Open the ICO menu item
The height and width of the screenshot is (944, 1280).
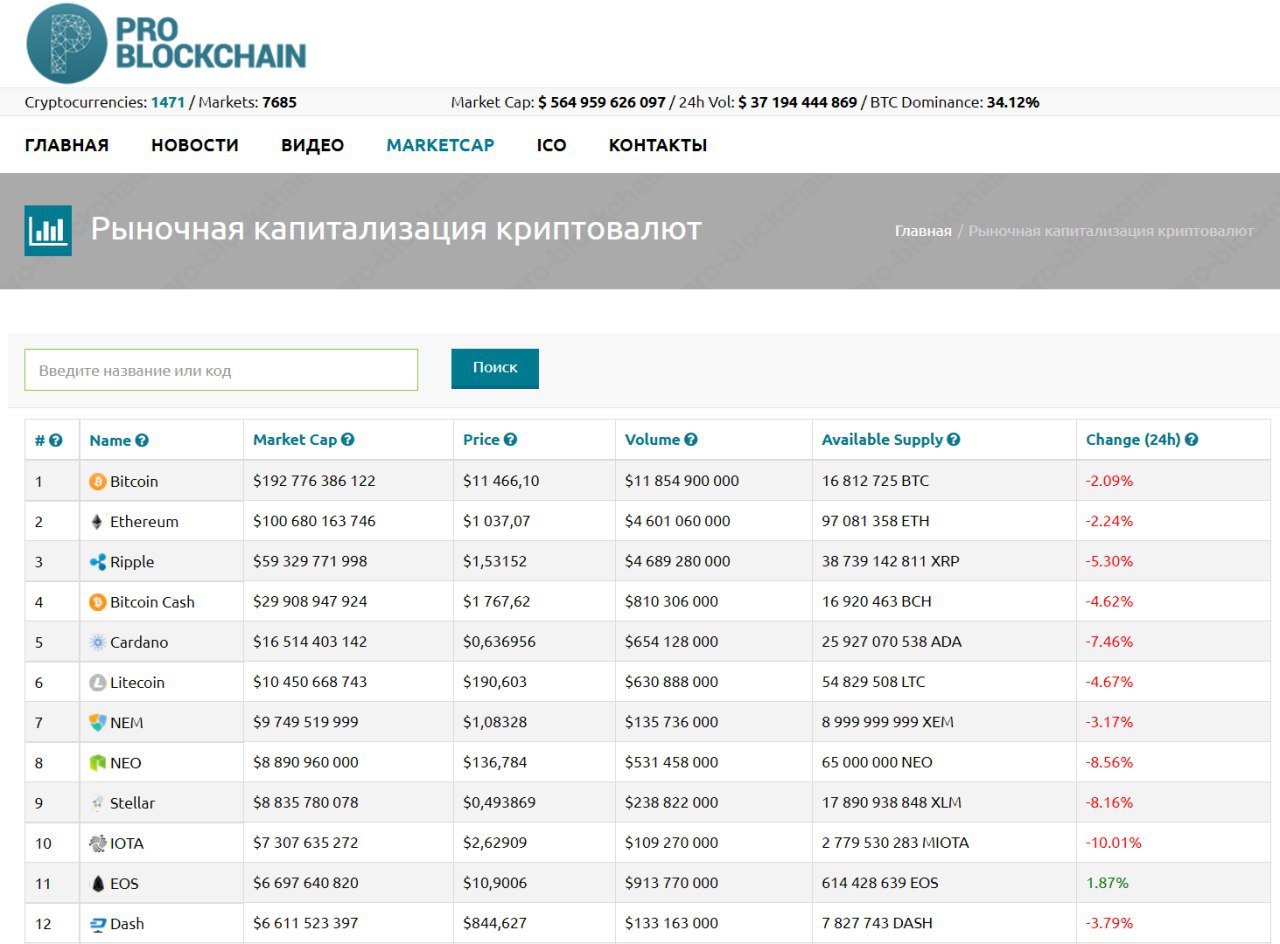(x=552, y=145)
